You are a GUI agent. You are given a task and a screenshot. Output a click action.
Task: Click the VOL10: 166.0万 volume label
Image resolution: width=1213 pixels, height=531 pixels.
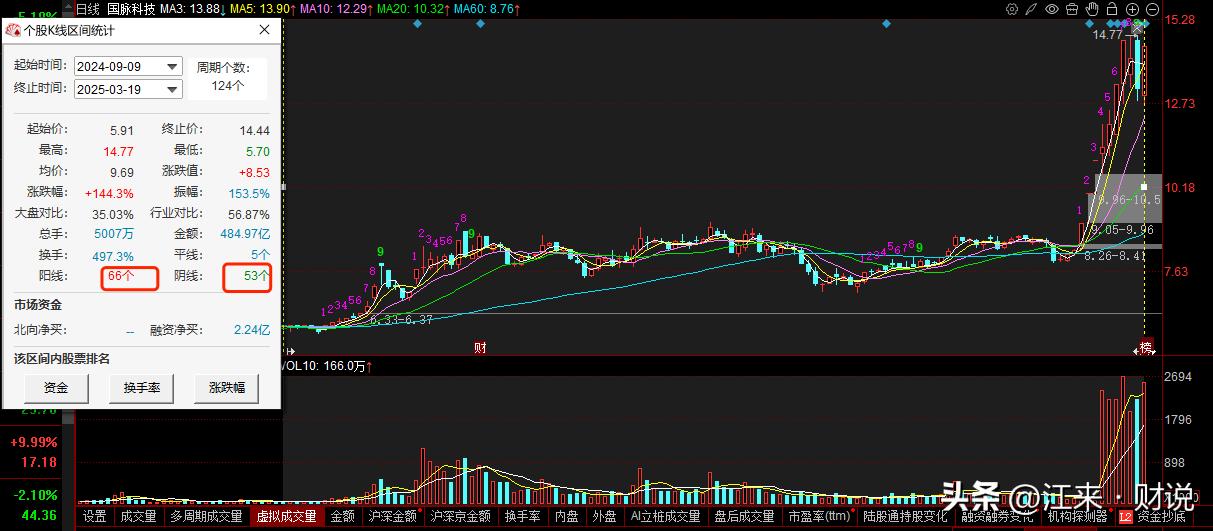(x=328, y=366)
